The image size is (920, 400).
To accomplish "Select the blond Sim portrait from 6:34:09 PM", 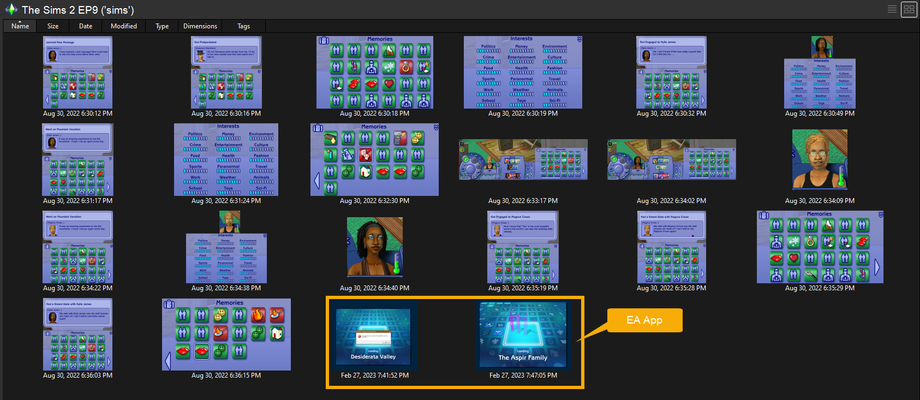I will [820, 159].
